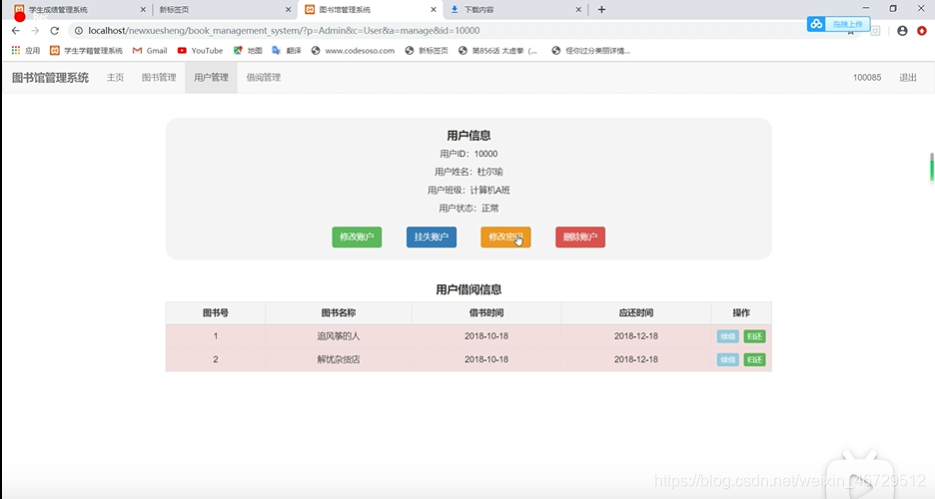Click the browser back arrow
935x499 pixels.
(16, 30)
